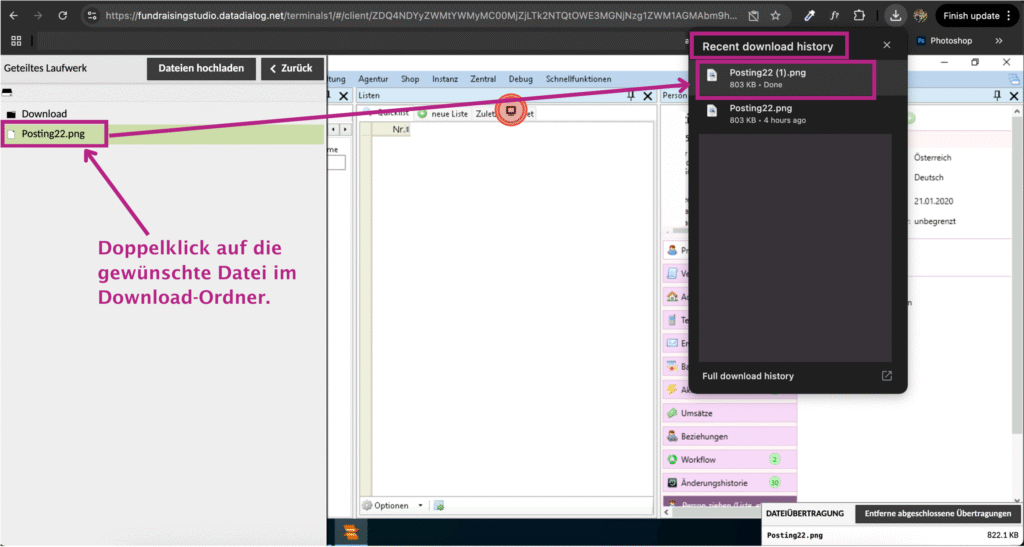
Task: Open the Posting22.png entry downloaded 4 hours ago
Action: click(x=798, y=114)
